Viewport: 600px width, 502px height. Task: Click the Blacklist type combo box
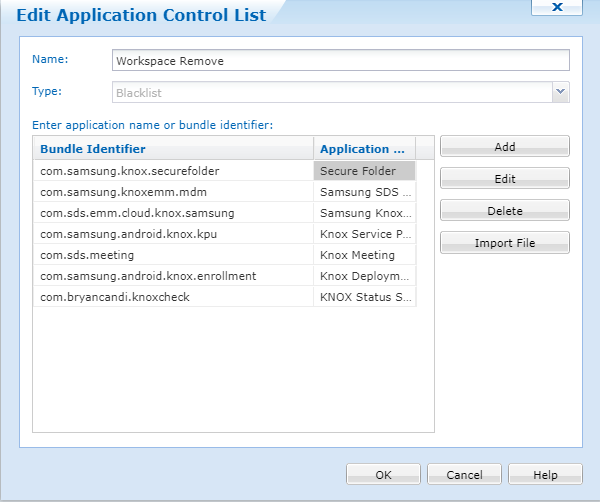[332, 92]
